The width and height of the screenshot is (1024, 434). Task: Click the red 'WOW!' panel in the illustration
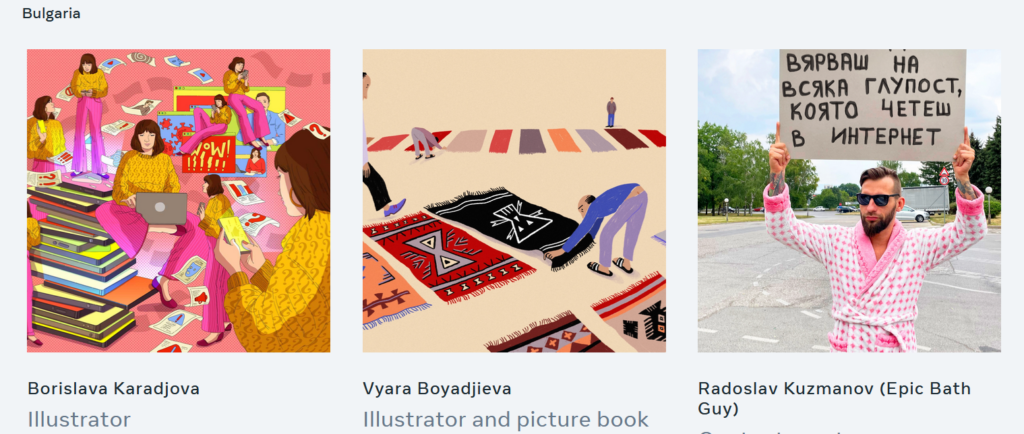coord(208,154)
